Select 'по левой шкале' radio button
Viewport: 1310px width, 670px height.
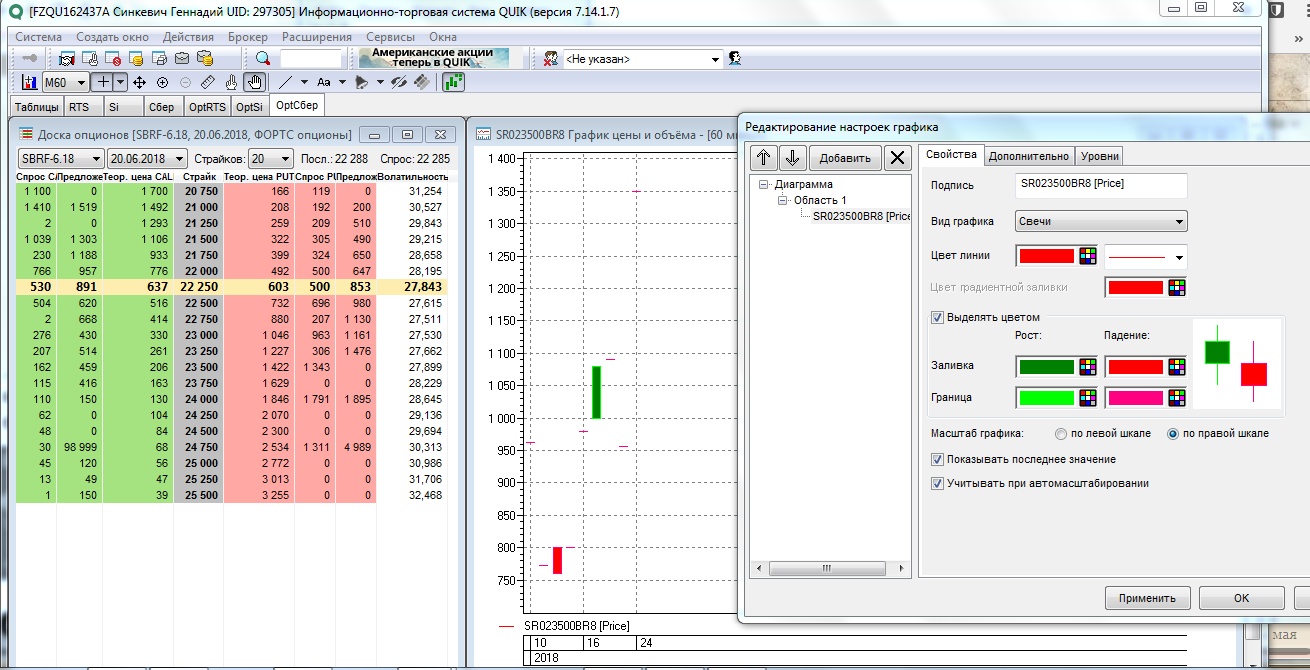pyautogui.click(x=1061, y=433)
